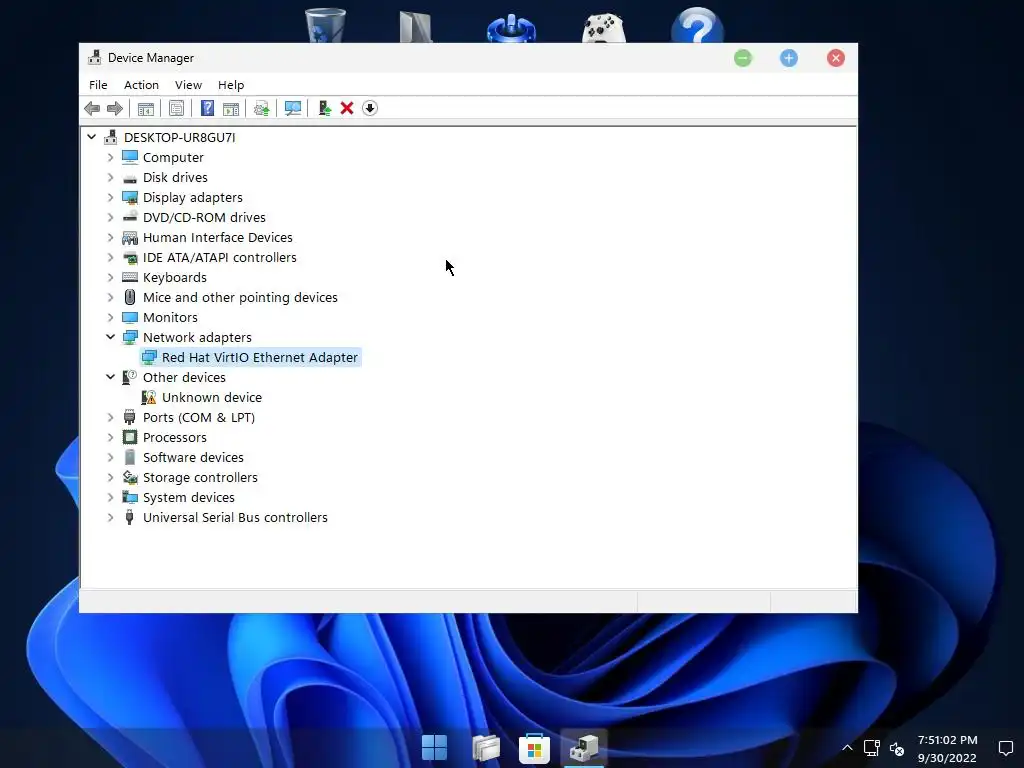
Task: Select the Other devices label
Action: [x=184, y=377]
